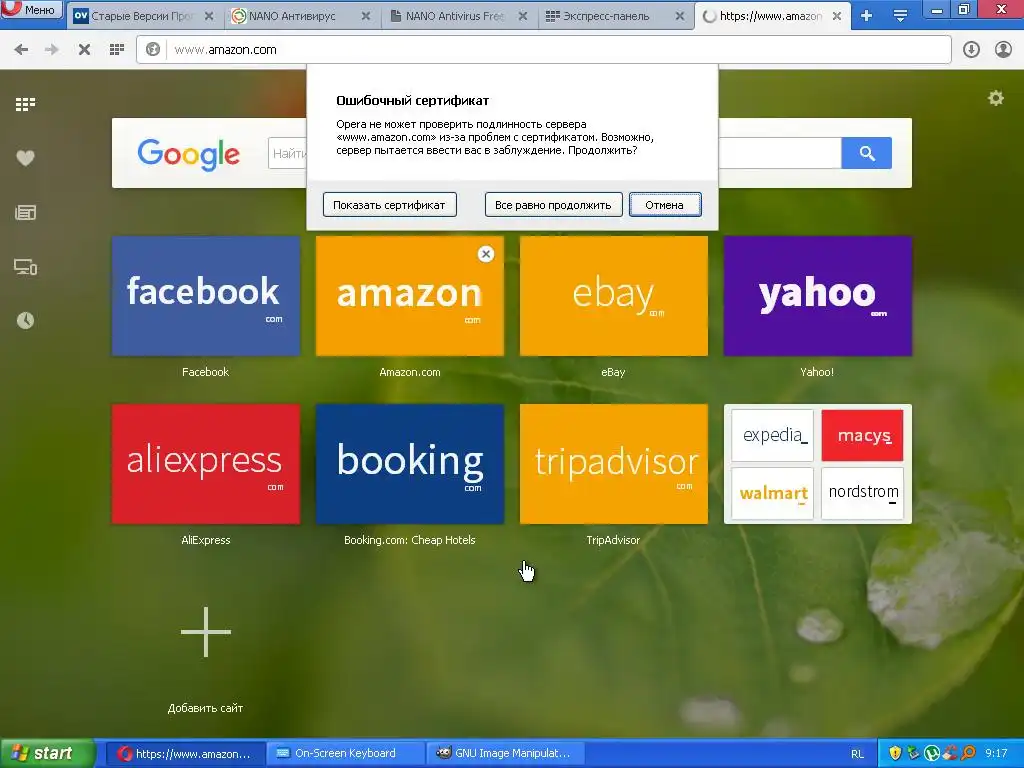Screen dimensions: 1024x768
Task: Open the TripAdvisor speed dial tile
Action: [x=613, y=464]
